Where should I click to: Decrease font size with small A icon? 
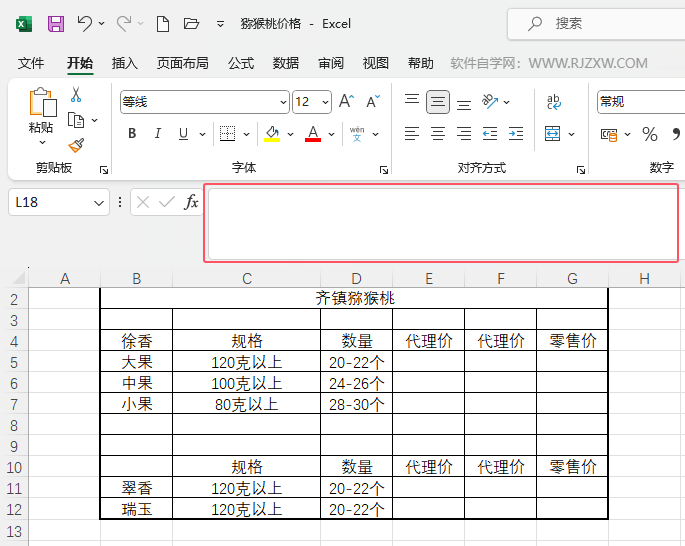(x=373, y=102)
